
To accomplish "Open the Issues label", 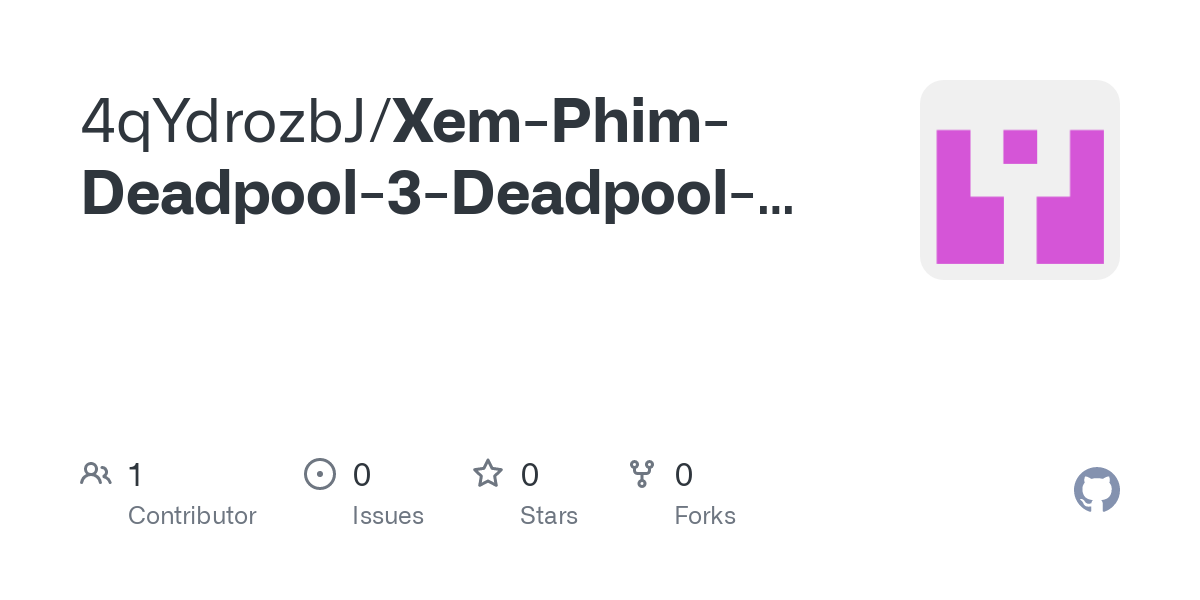I will coord(388,516).
